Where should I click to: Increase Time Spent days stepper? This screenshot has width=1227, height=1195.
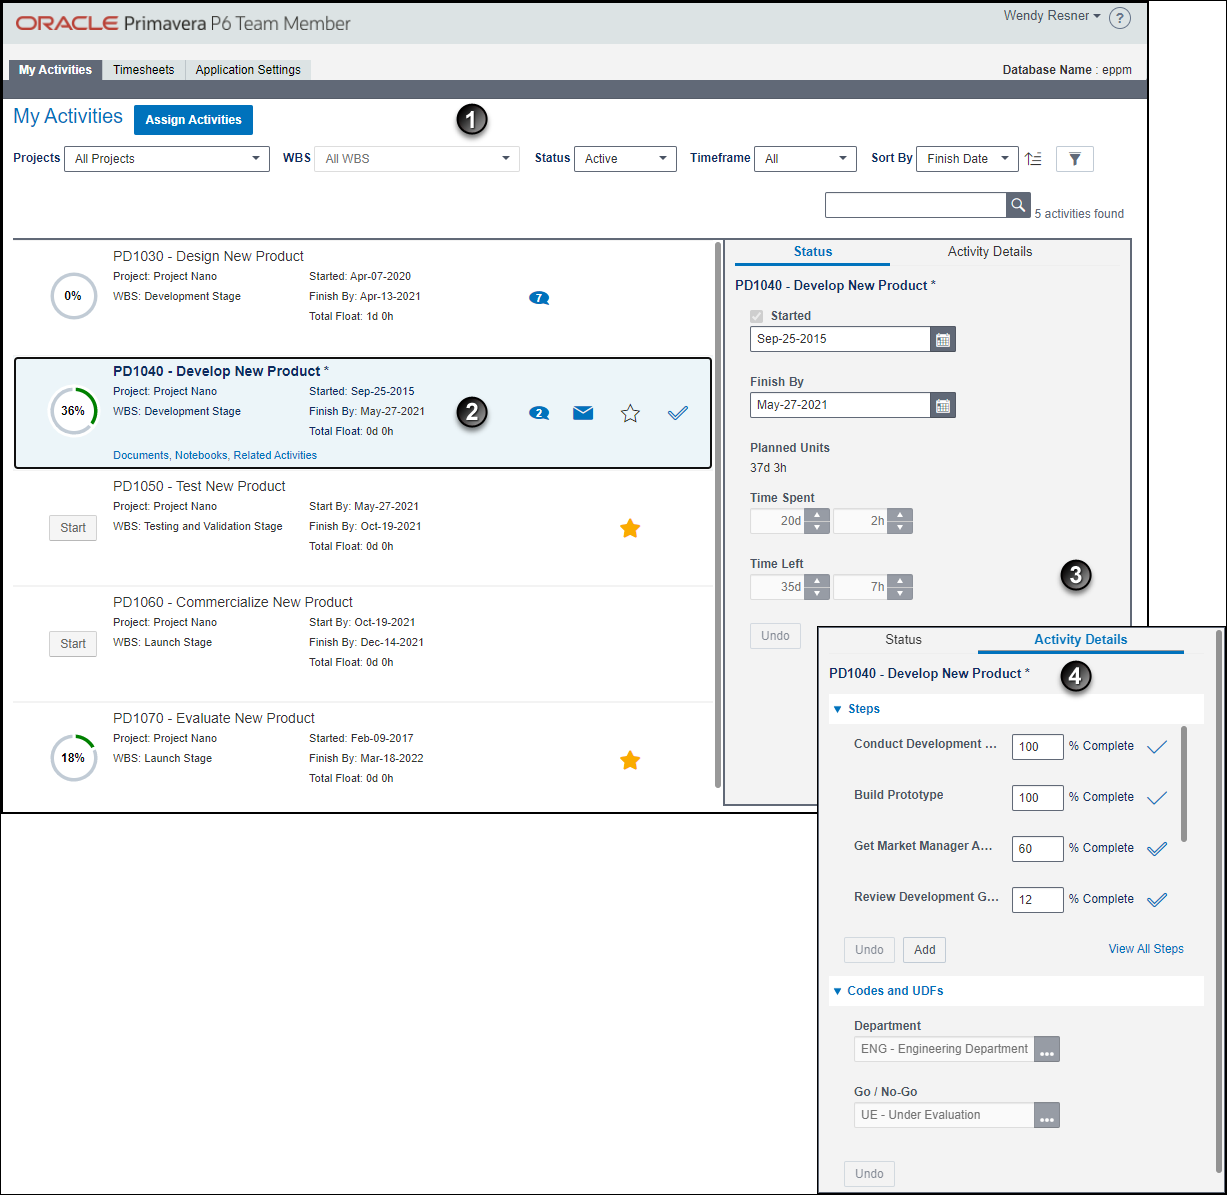[x=817, y=515]
